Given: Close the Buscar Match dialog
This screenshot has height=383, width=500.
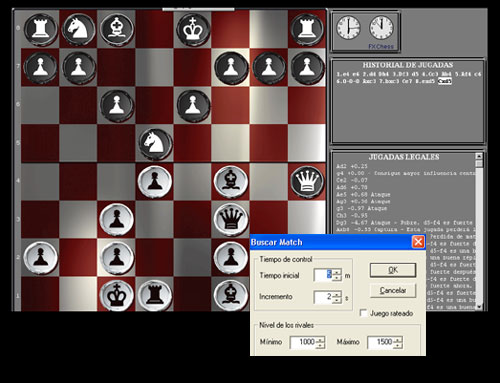Looking at the screenshot, I should 418,242.
